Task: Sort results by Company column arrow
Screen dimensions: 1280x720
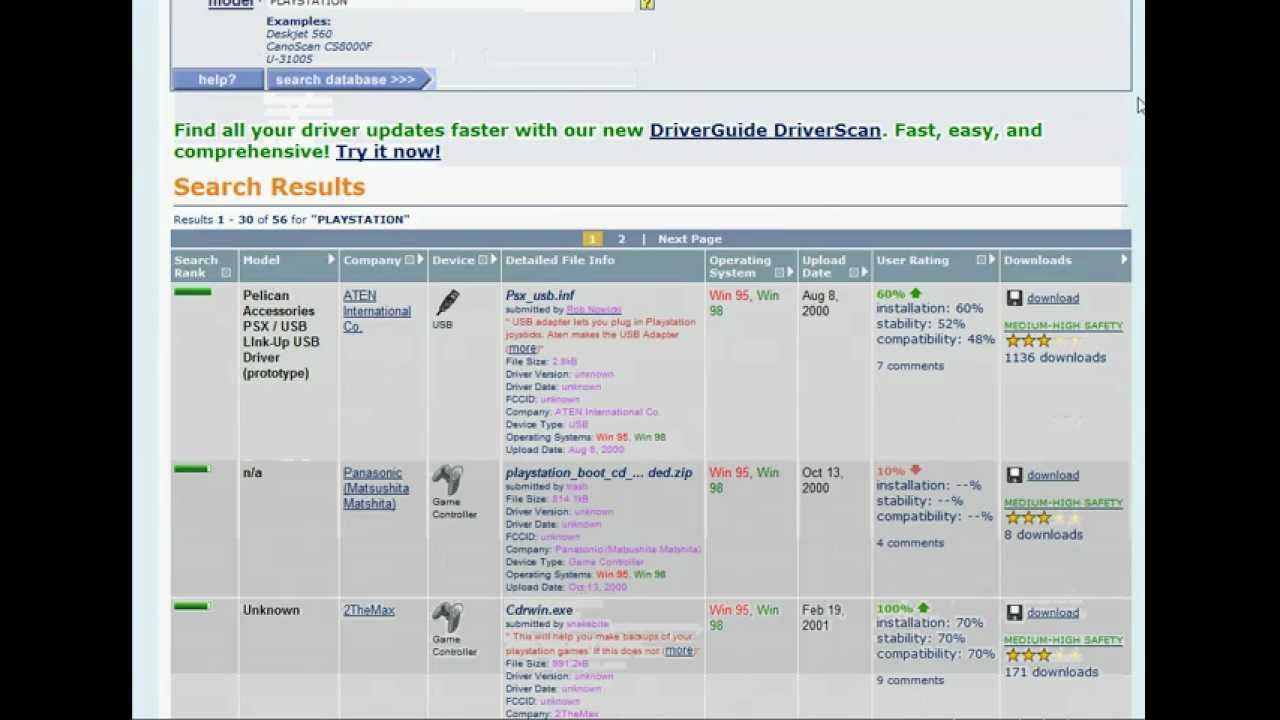Action: point(420,260)
